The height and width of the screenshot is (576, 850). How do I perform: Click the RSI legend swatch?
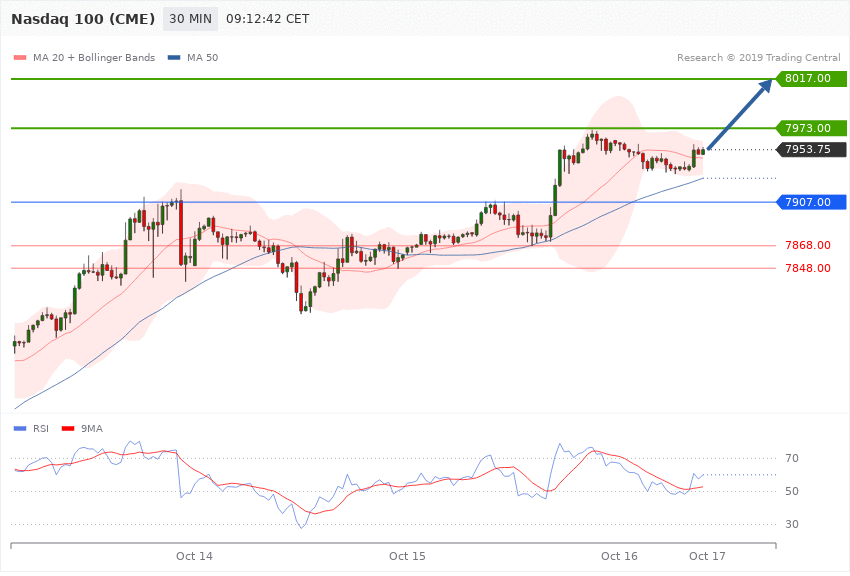click(x=20, y=429)
